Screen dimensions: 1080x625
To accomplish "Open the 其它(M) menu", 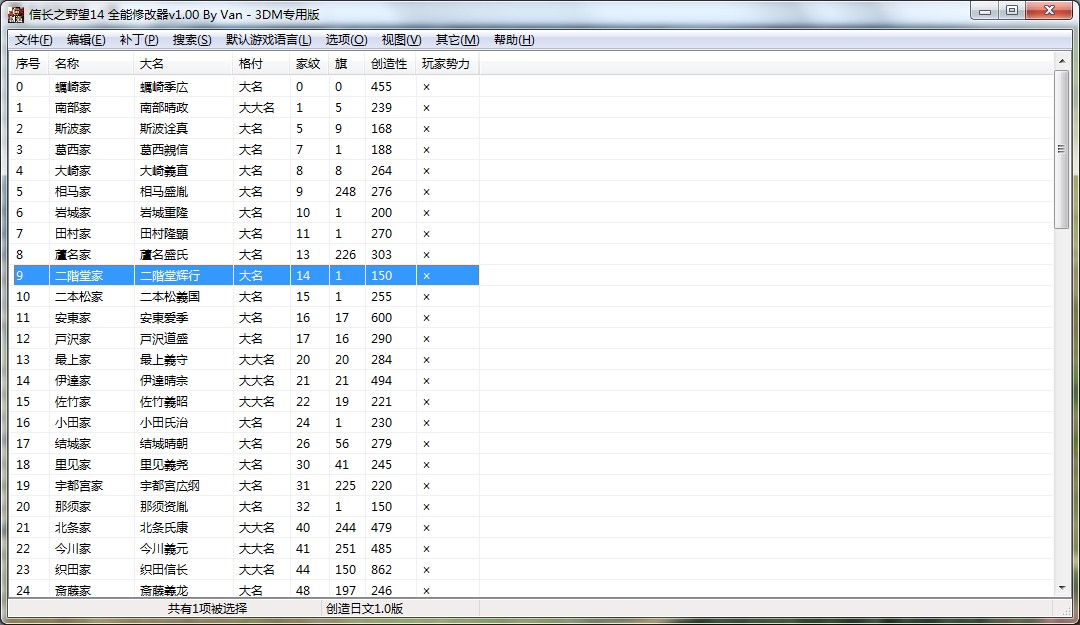I will pyautogui.click(x=457, y=40).
